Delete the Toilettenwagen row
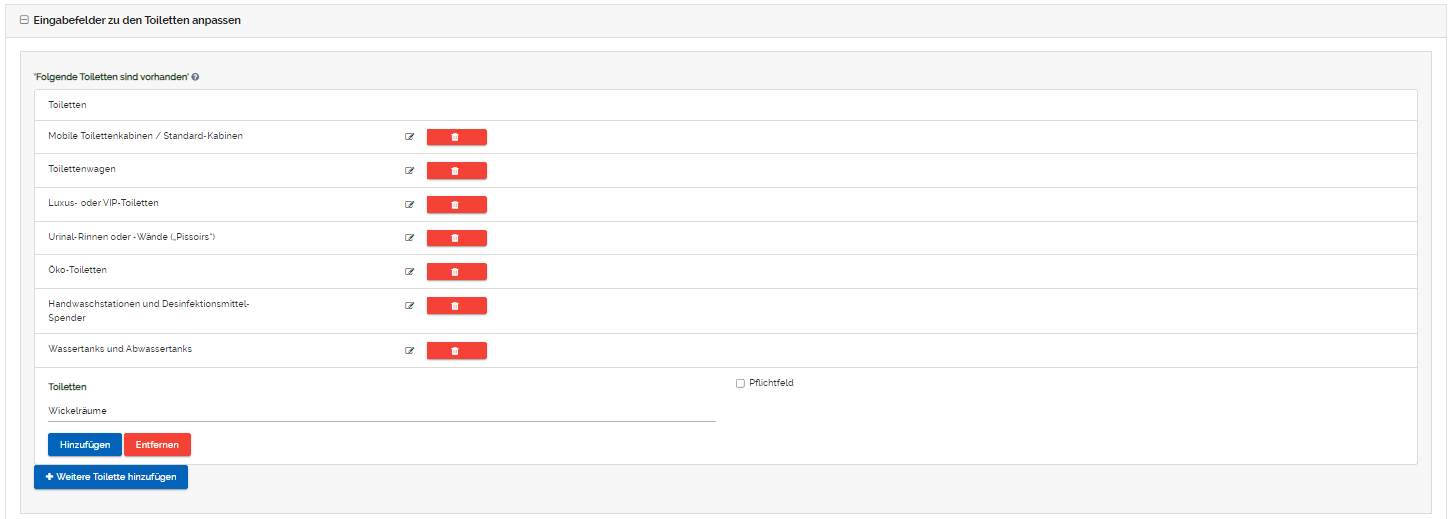Viewport: 1451px width, 519px height. (456, 170)
